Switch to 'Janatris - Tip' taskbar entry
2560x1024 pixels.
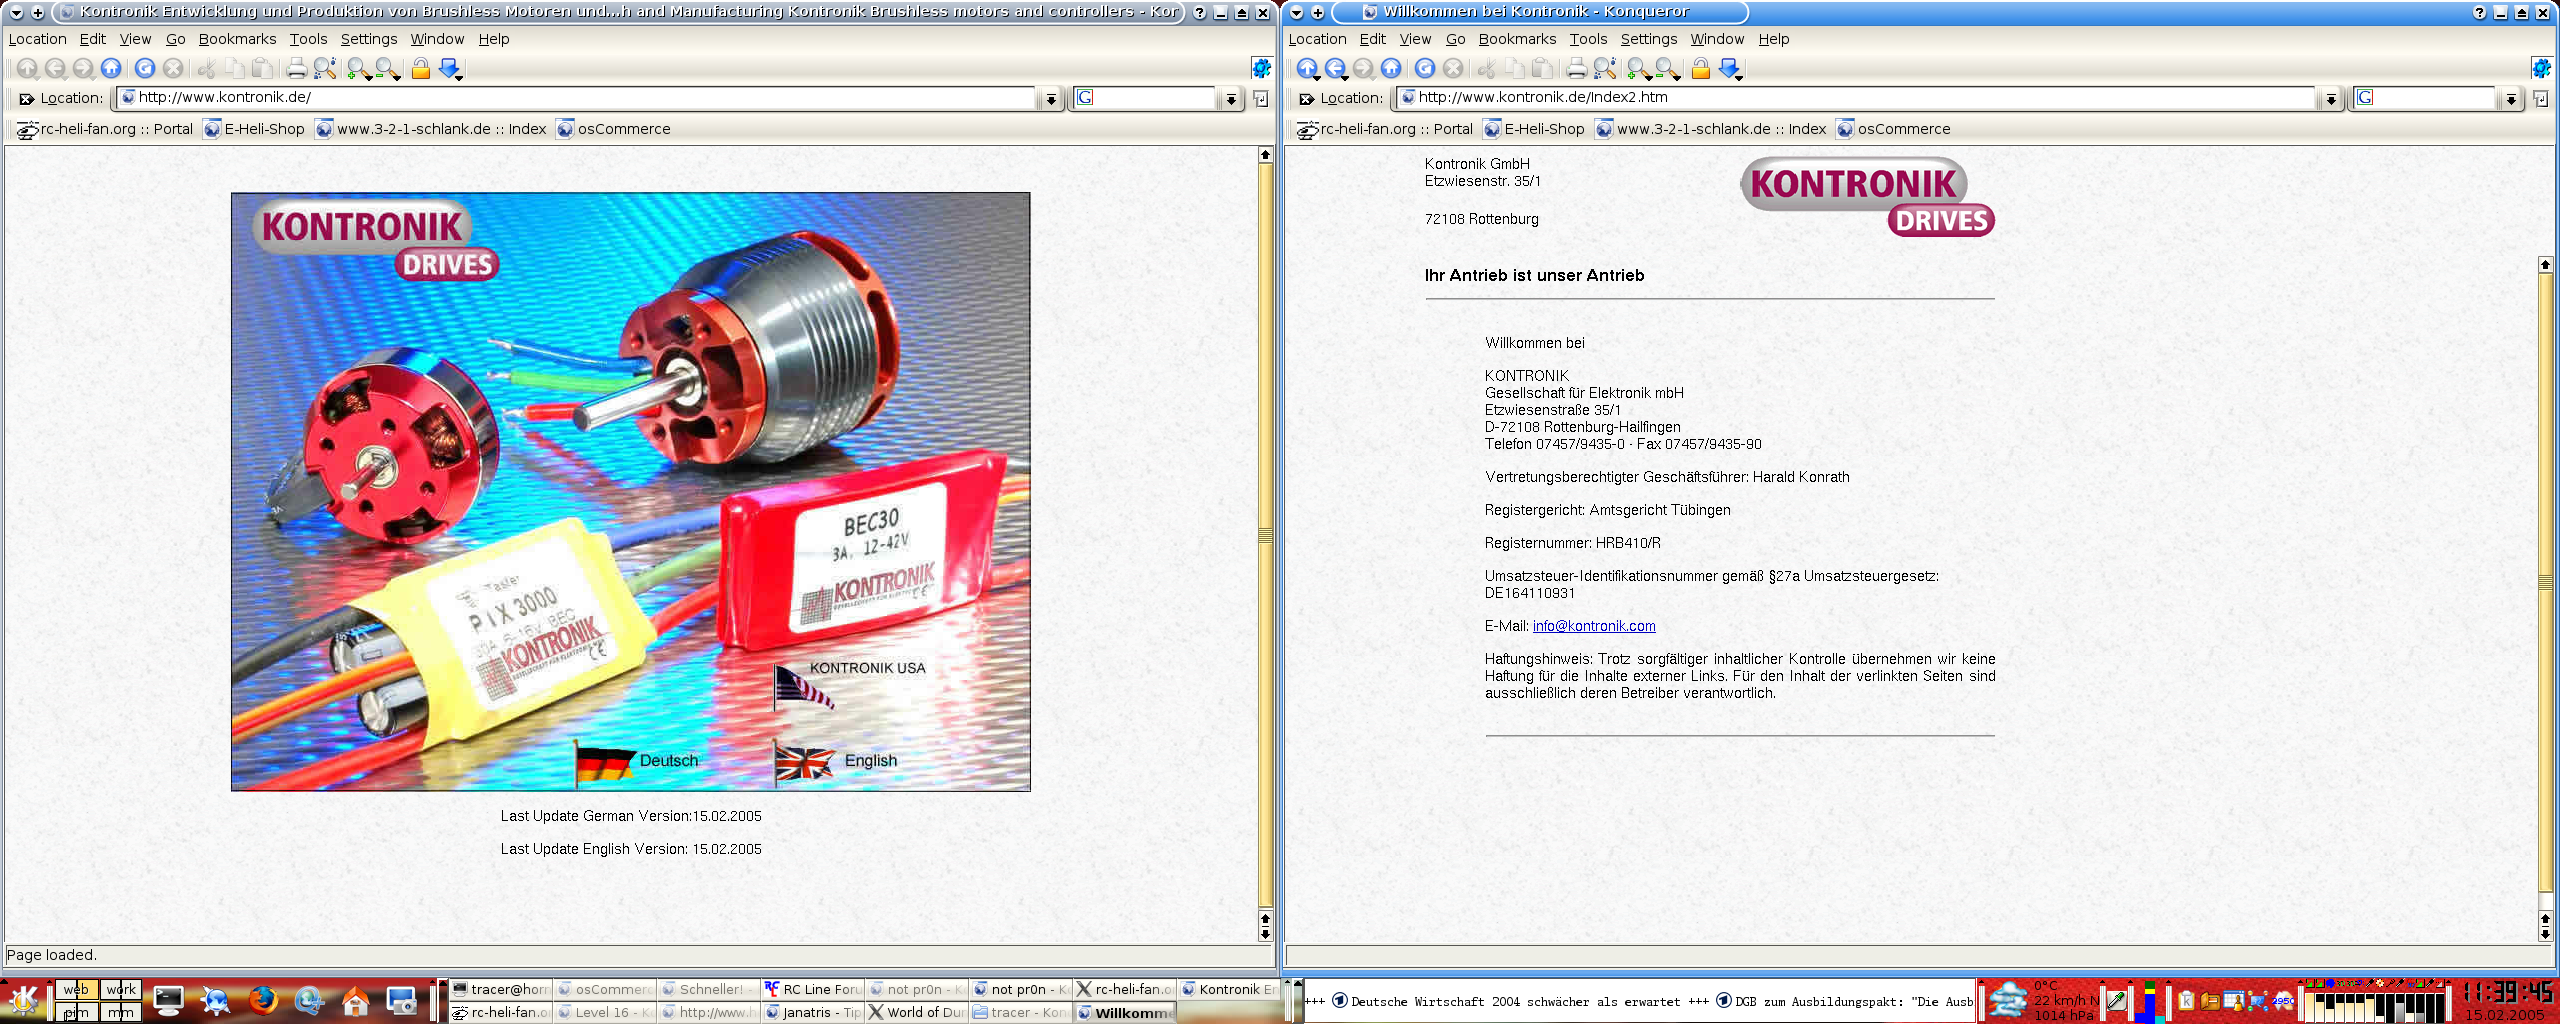tap(812, 1012)
